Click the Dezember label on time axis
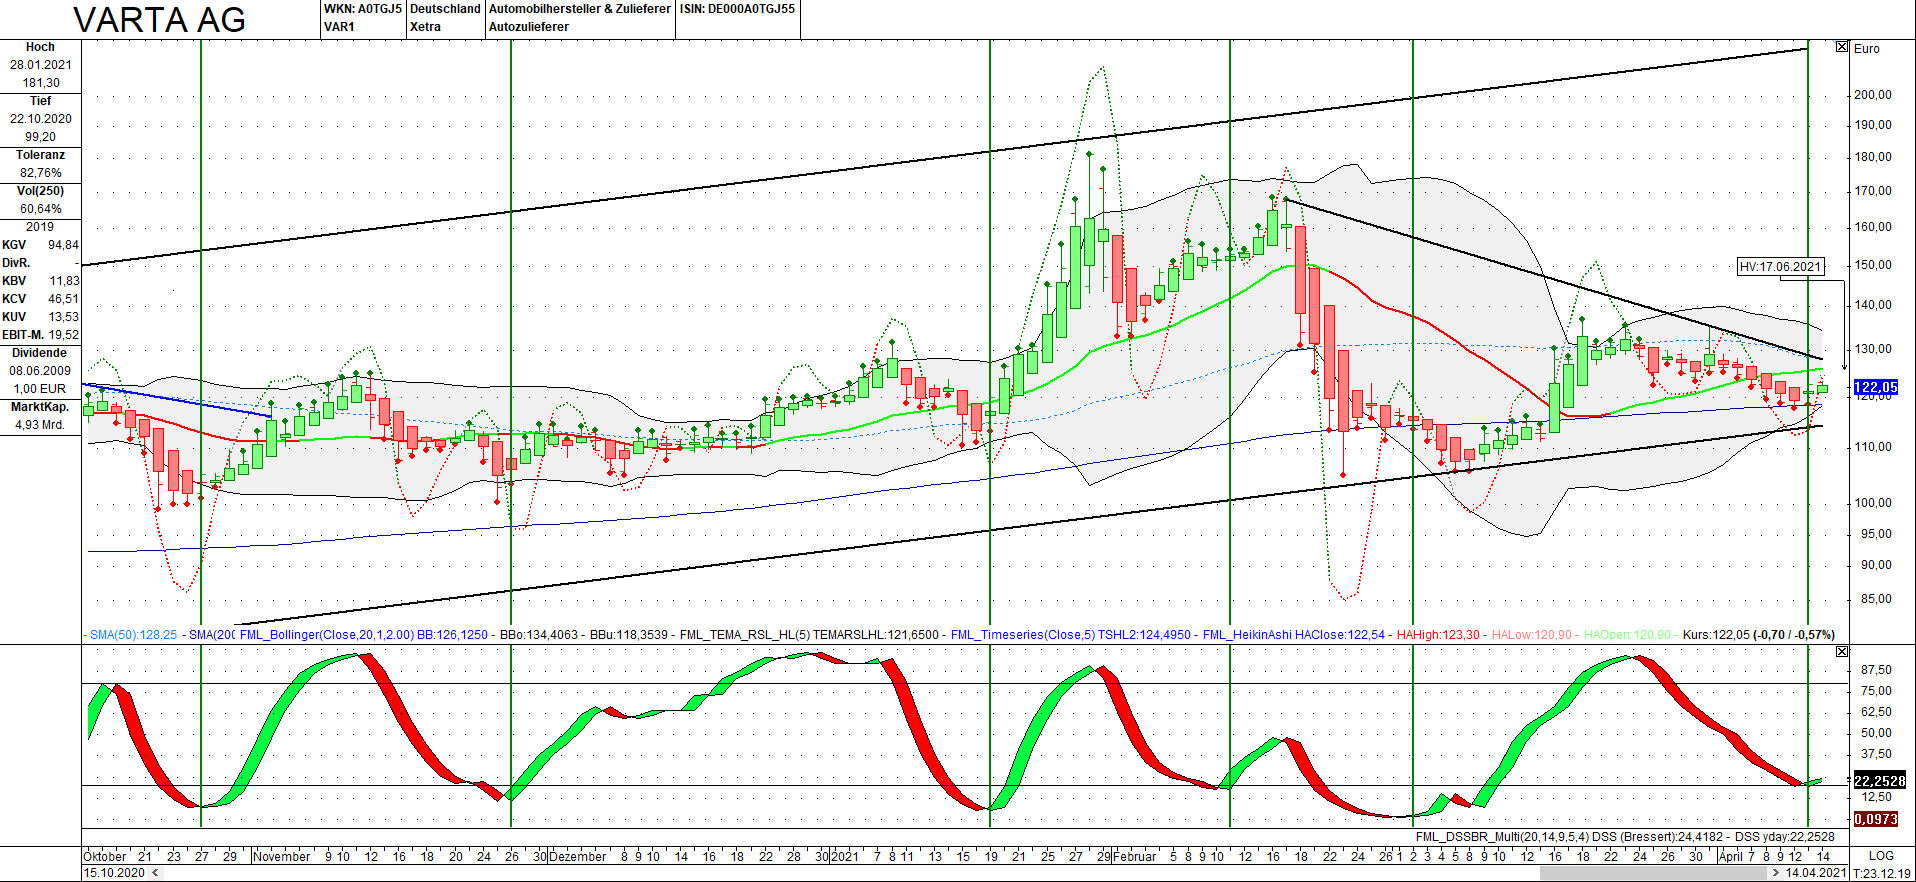Image resolution: width=1916 pixels, height=882 pixels. click(x=578, y=857)
